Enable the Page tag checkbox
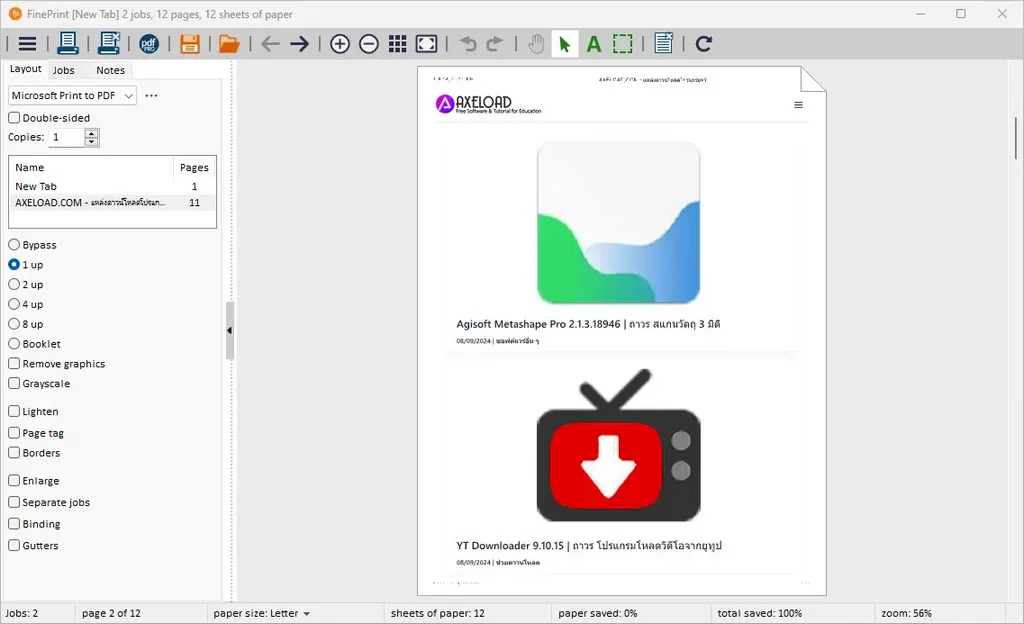The image size is (1024, 624). (x=14, y=433)
